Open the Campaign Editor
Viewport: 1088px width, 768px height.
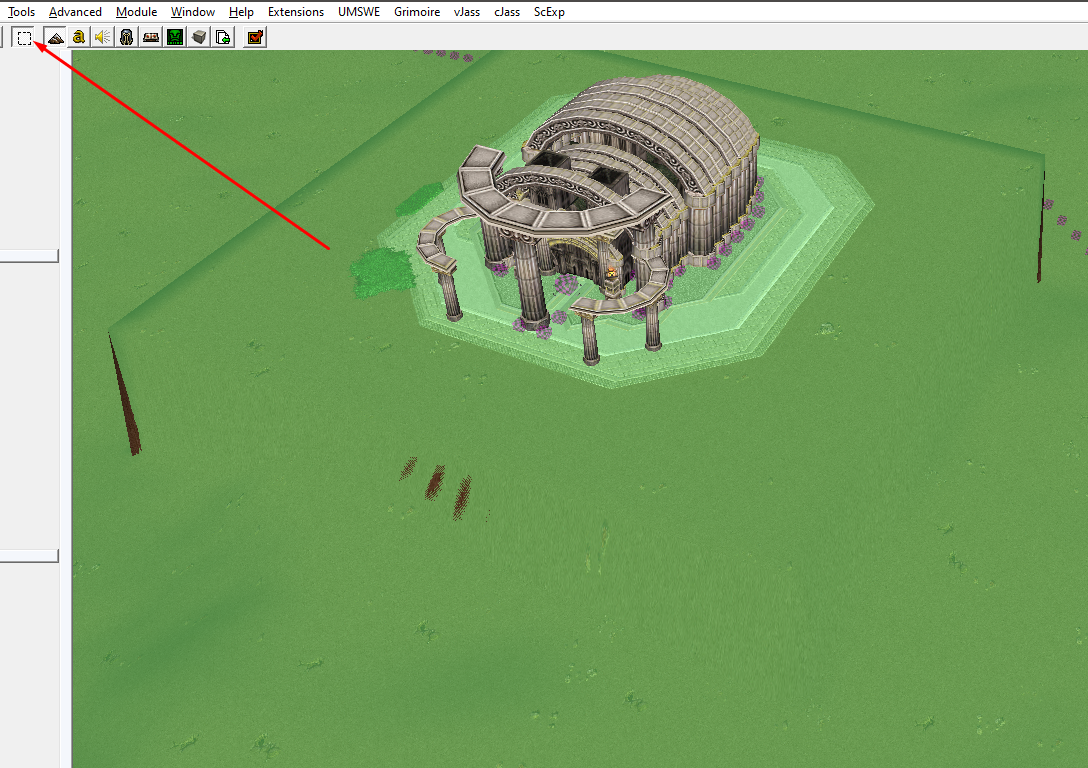click(151, 37)
